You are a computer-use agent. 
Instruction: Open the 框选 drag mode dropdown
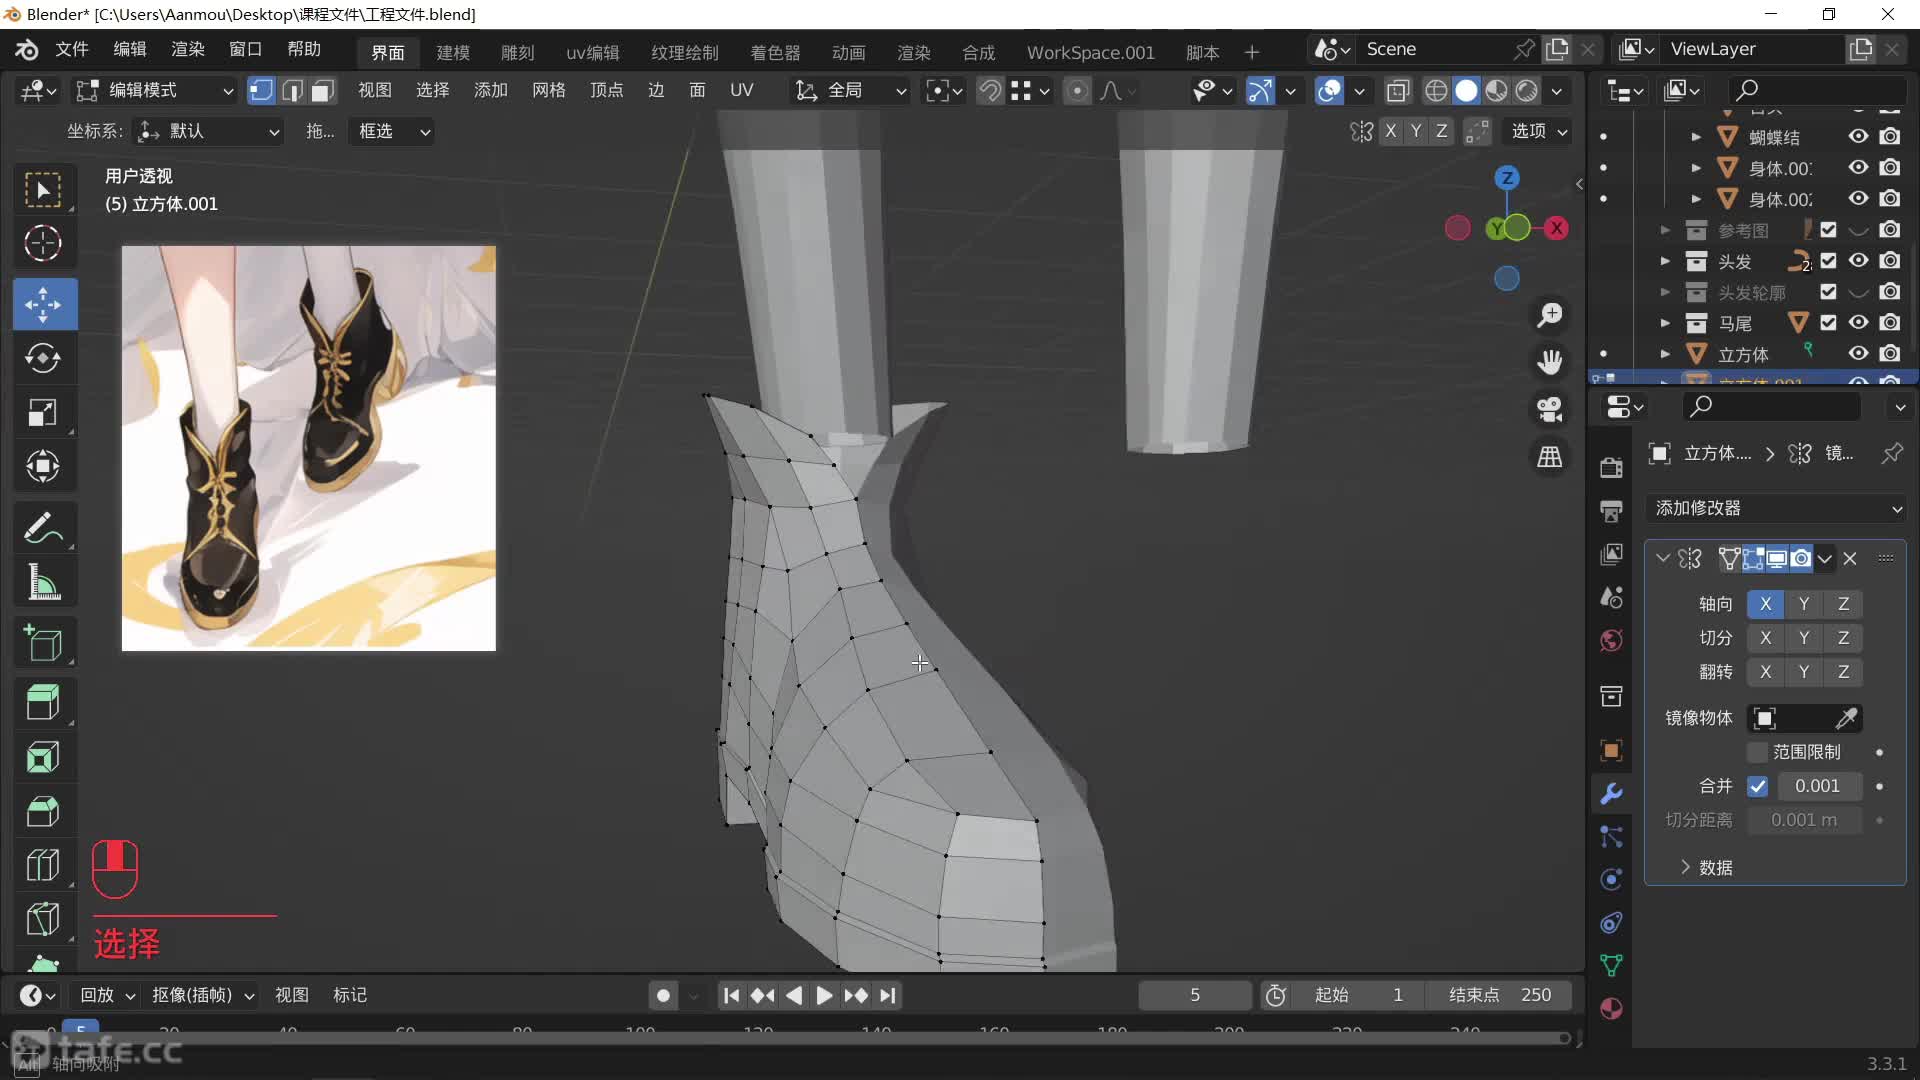tap(392, 131)
